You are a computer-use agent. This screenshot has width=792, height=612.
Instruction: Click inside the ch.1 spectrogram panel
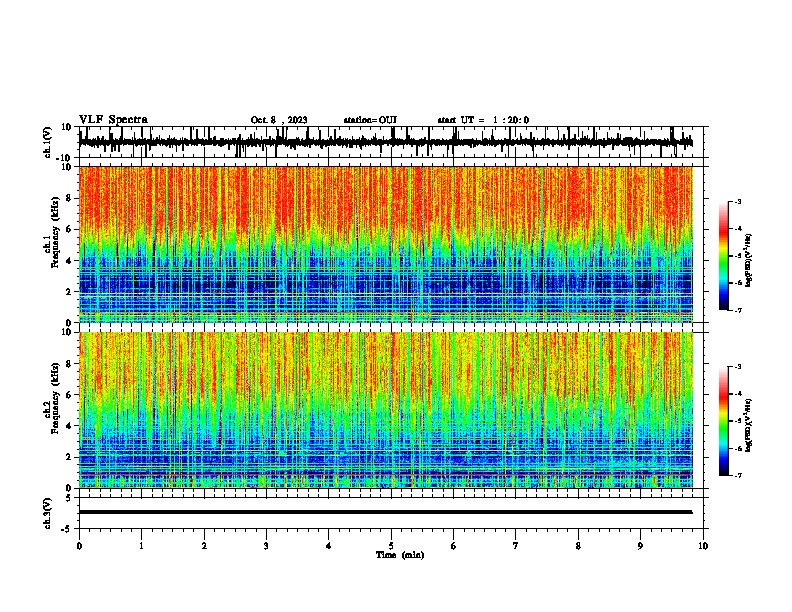pyautogui.click(x=386, y=244)
